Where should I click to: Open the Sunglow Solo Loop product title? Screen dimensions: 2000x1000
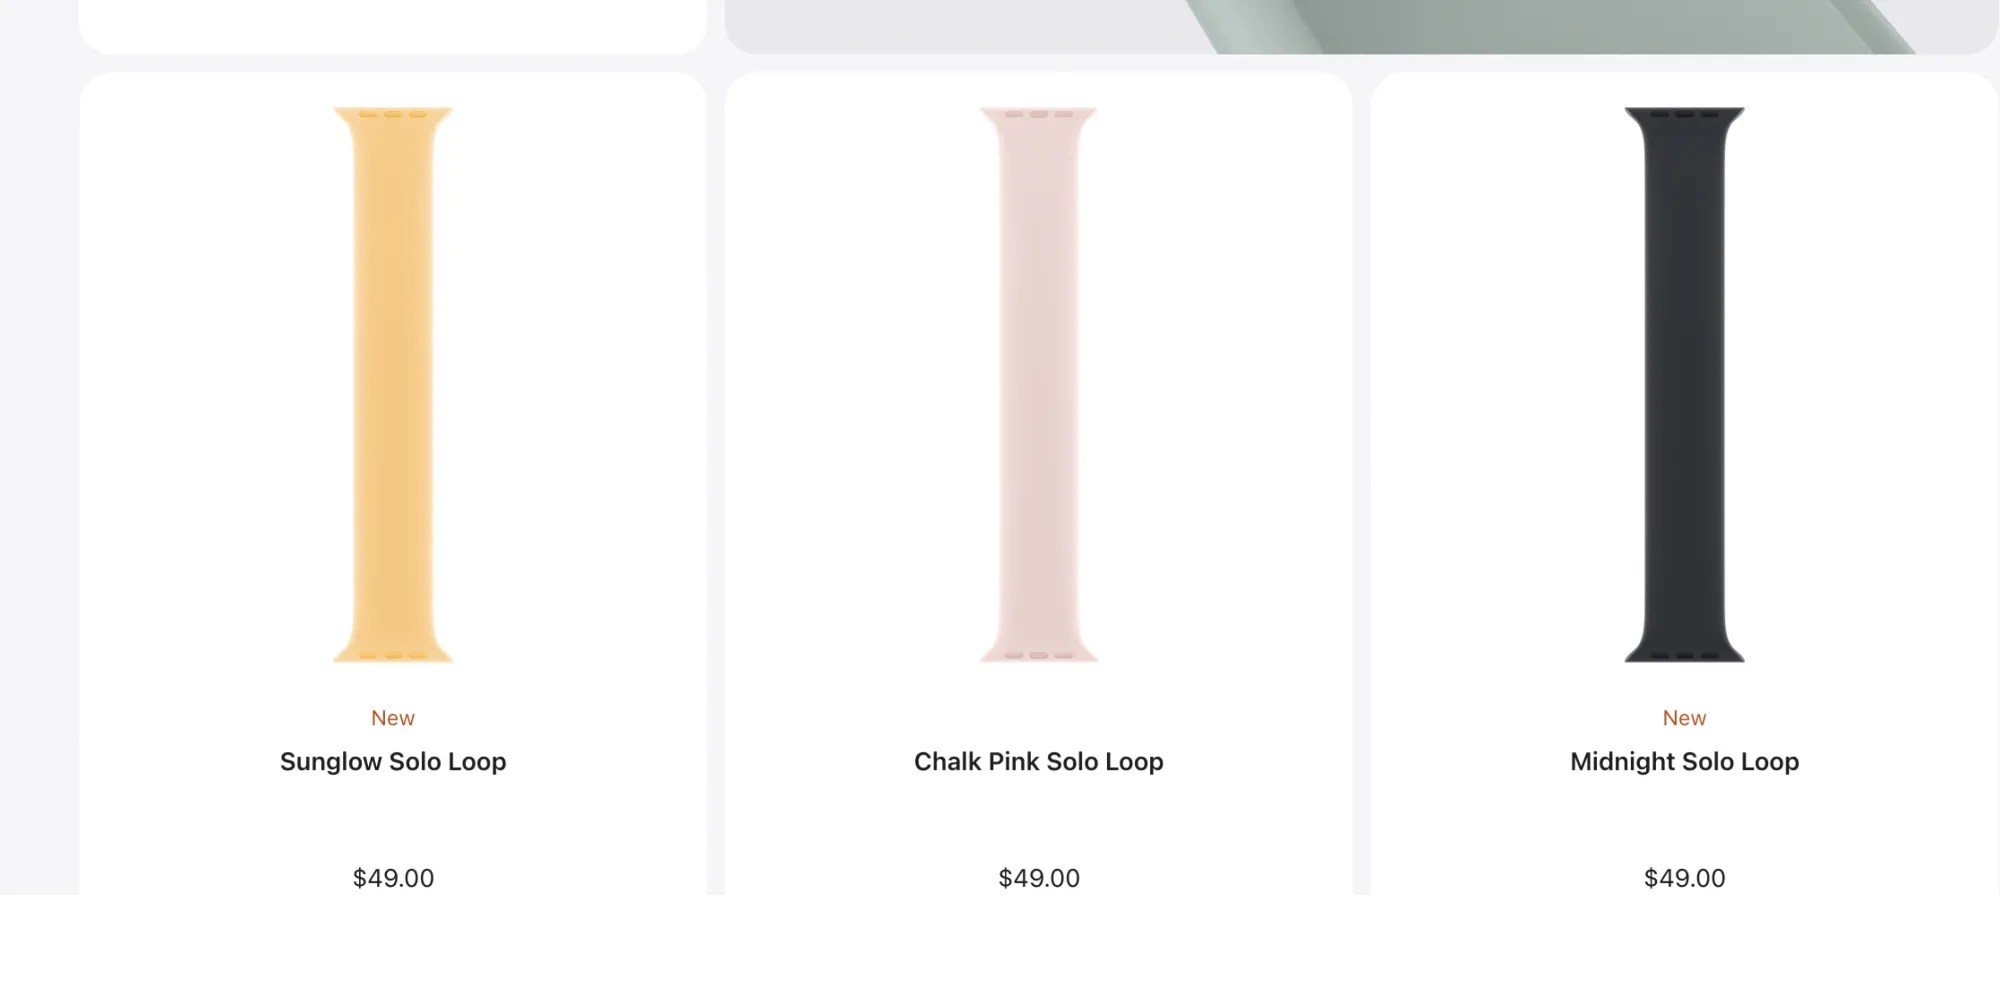pos(393,762)
